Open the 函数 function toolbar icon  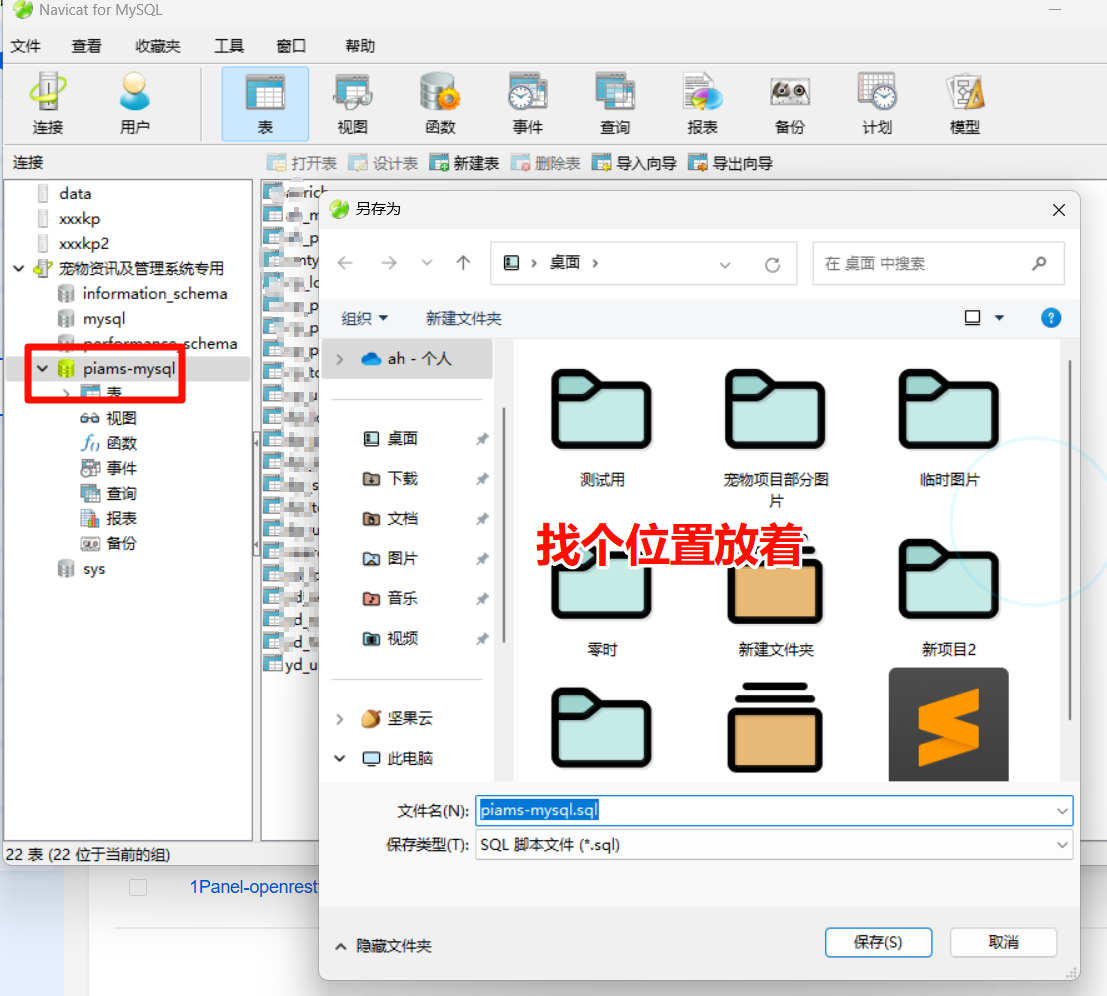pos(440,103)
